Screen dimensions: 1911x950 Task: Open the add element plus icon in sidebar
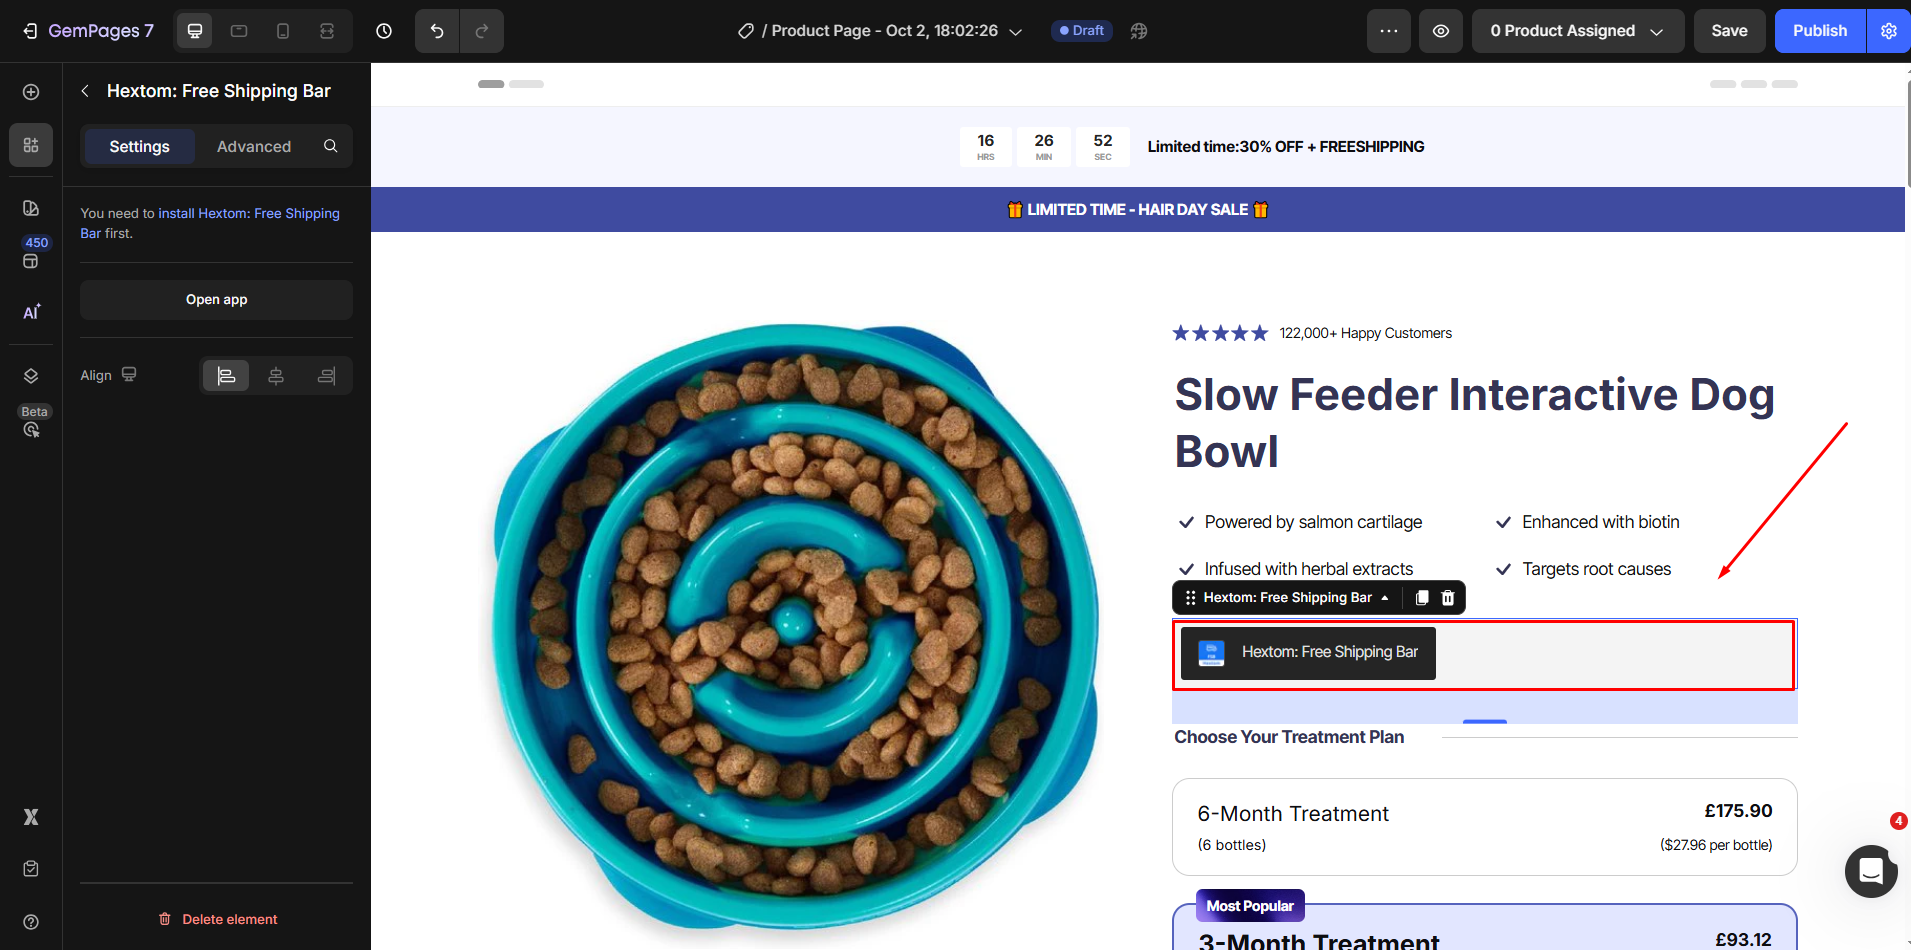pos(31,92)
